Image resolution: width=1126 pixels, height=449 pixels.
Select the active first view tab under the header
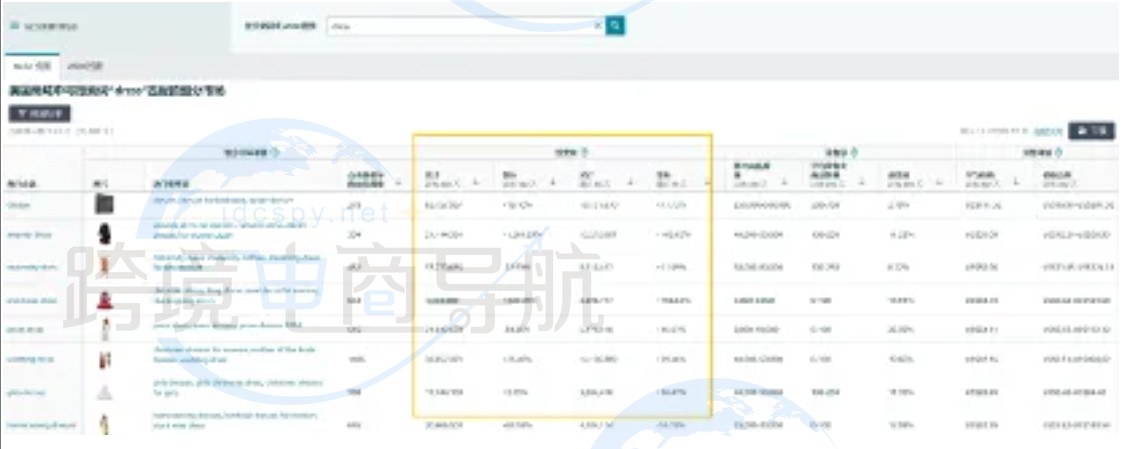[32, 66]
